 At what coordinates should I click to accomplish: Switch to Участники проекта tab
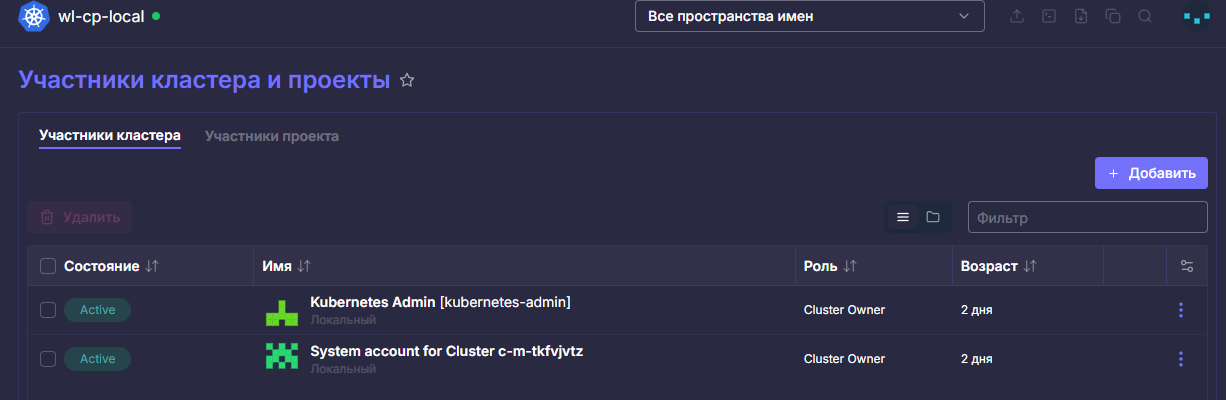(272, 136)
